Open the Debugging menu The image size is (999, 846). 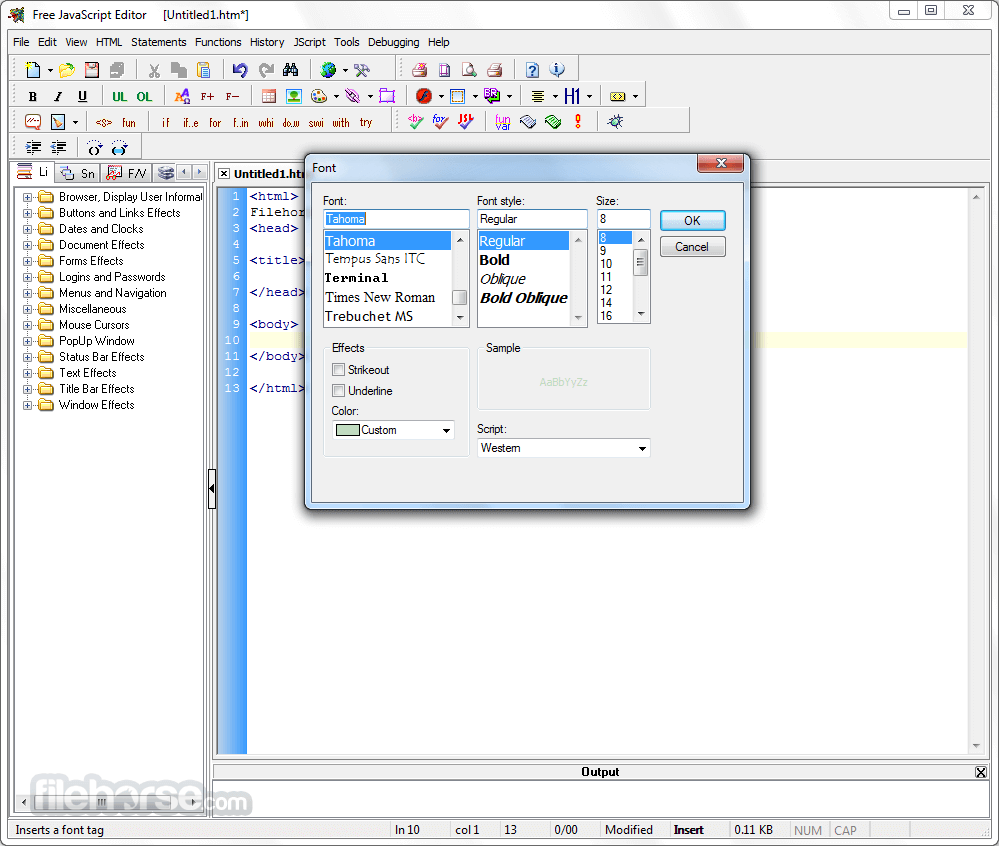tap(393, 42)
